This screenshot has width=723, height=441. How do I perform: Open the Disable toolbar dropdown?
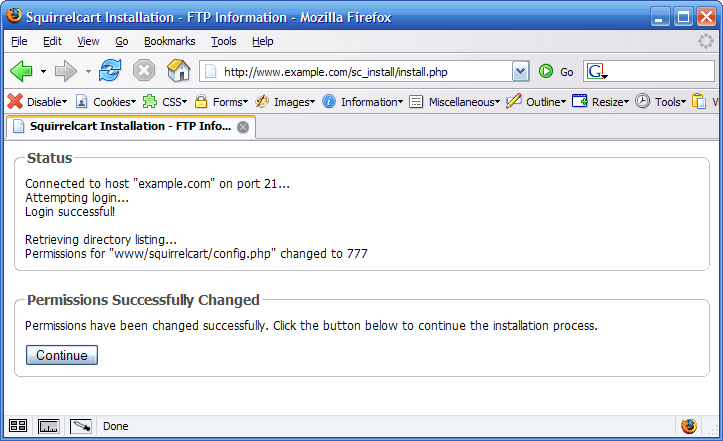point(37,101)
